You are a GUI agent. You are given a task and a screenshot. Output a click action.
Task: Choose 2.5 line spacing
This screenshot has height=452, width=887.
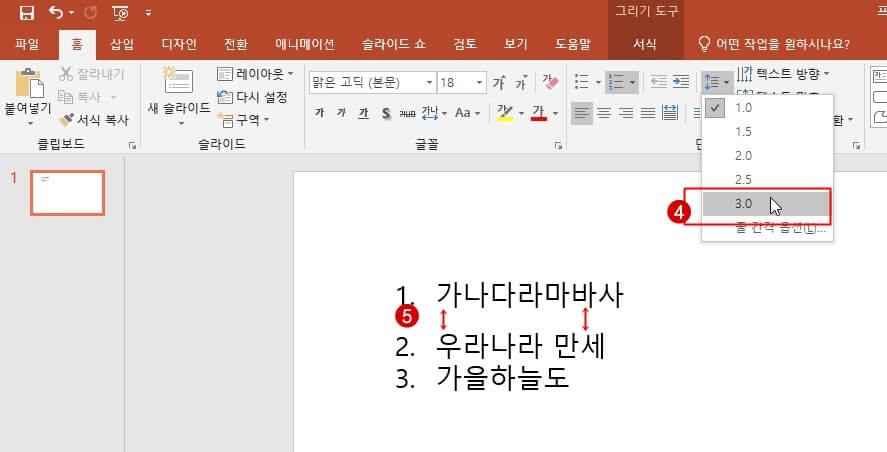768,180
